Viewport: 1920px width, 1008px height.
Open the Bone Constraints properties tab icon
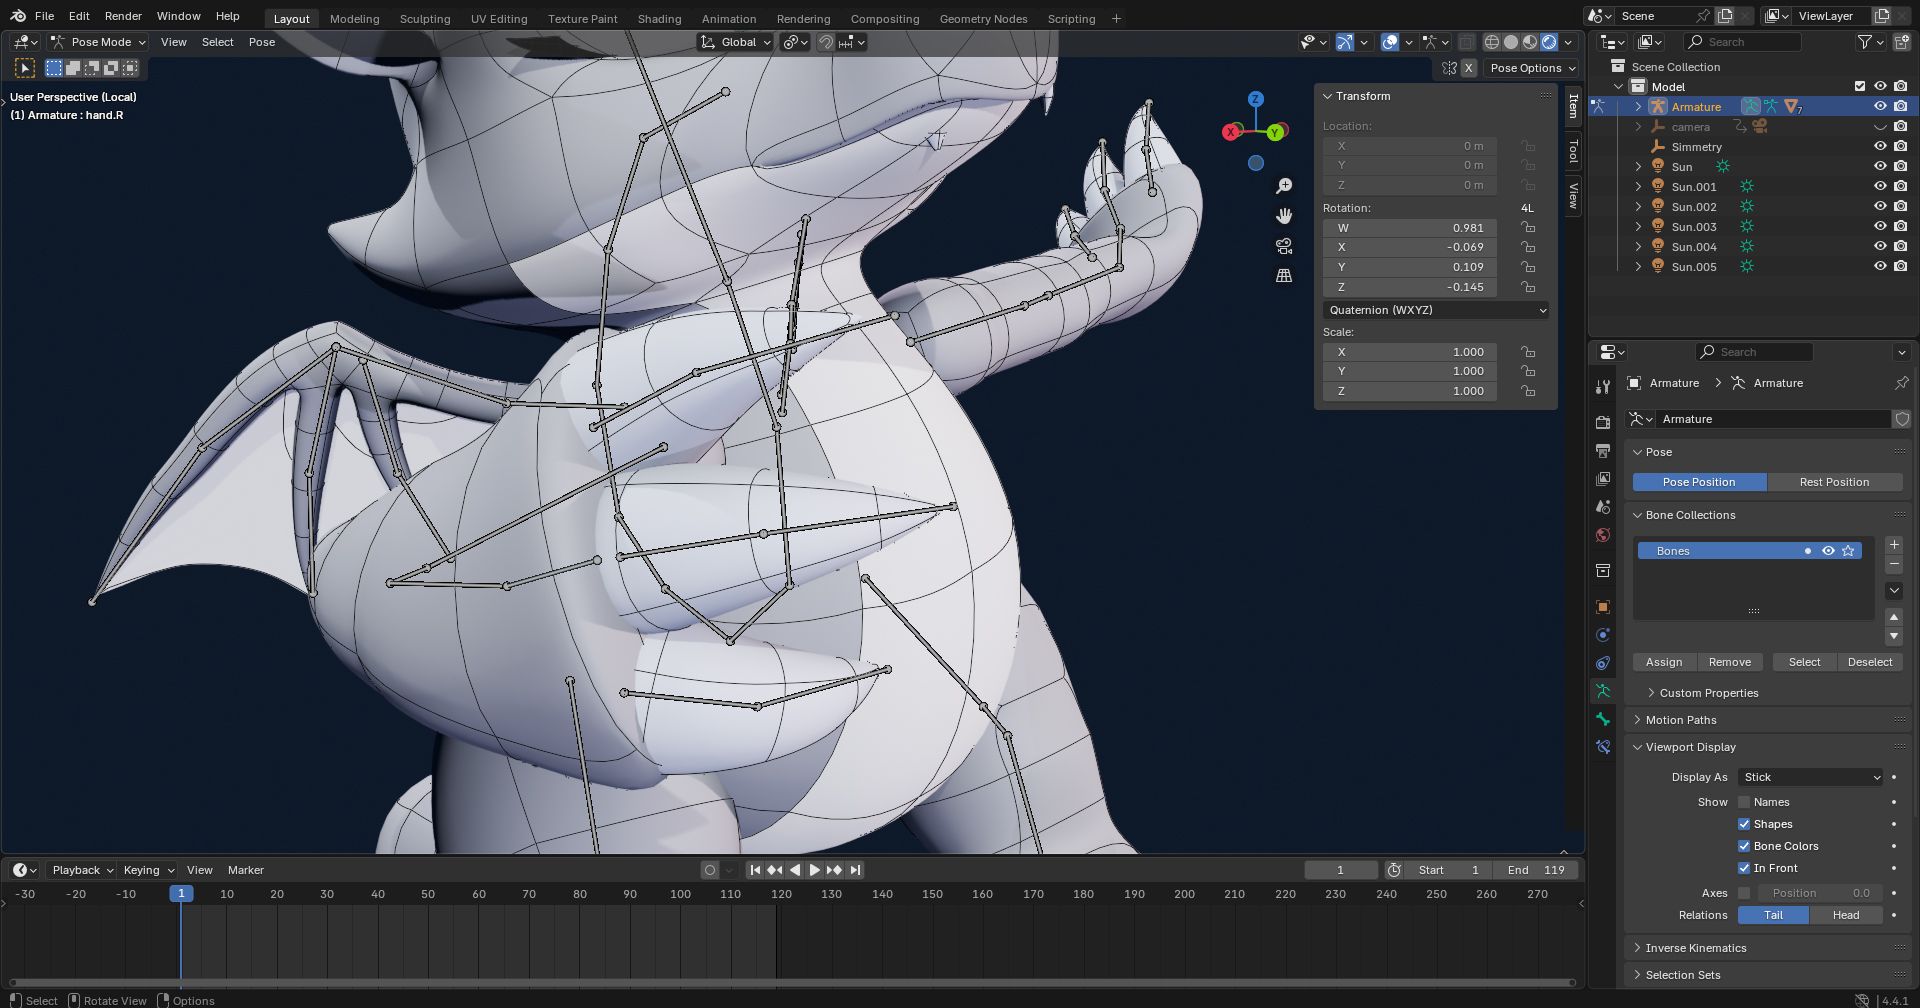click(x=1603, y=747)
